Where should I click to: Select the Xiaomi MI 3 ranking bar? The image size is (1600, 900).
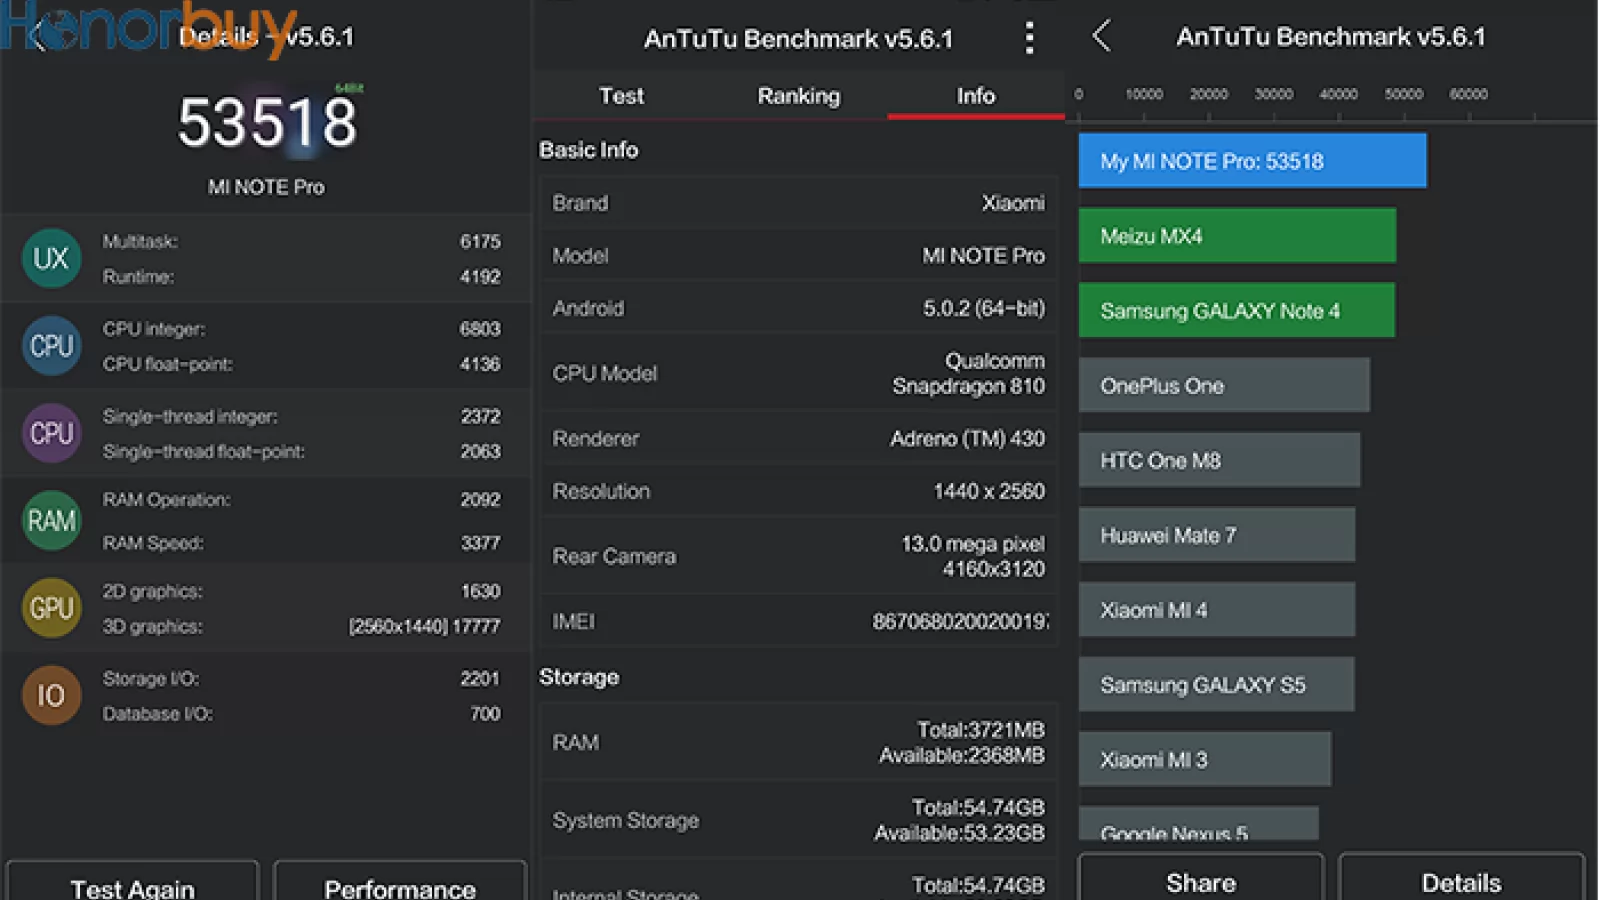[1205, 759]
